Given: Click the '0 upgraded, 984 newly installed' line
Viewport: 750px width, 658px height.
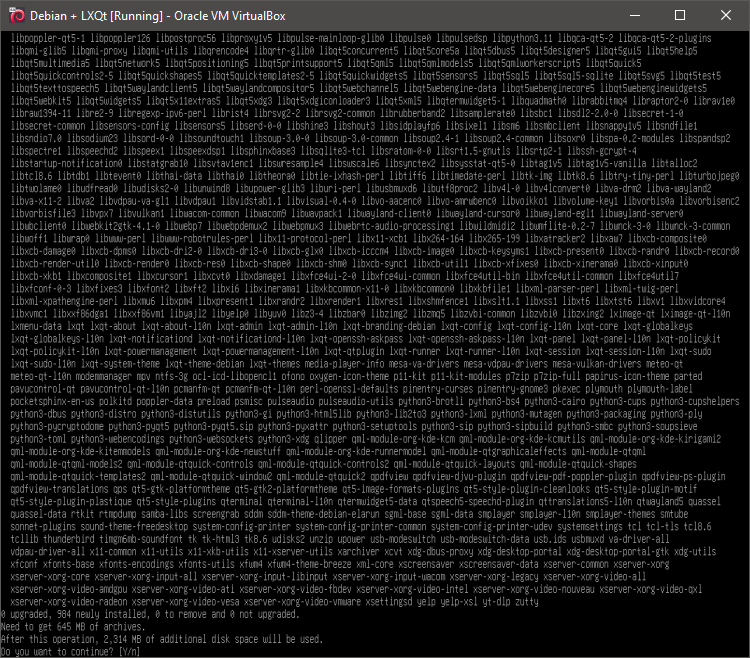Looking at the screenshot, I should pos(150,614).
